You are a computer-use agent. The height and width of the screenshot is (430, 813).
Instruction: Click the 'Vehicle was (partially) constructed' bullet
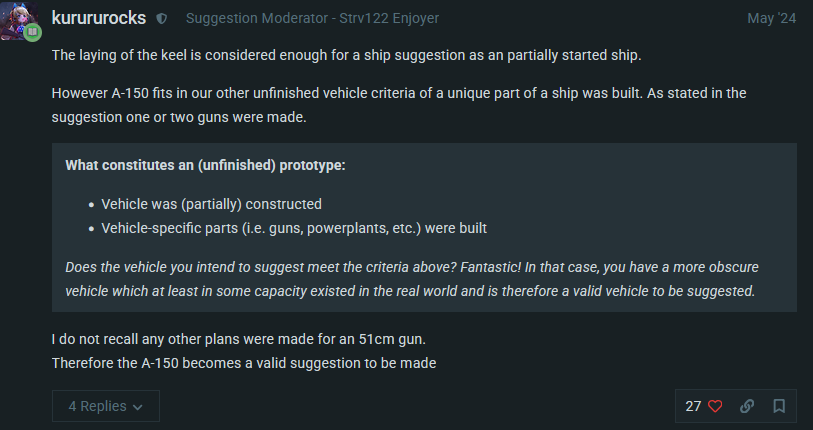211,204
